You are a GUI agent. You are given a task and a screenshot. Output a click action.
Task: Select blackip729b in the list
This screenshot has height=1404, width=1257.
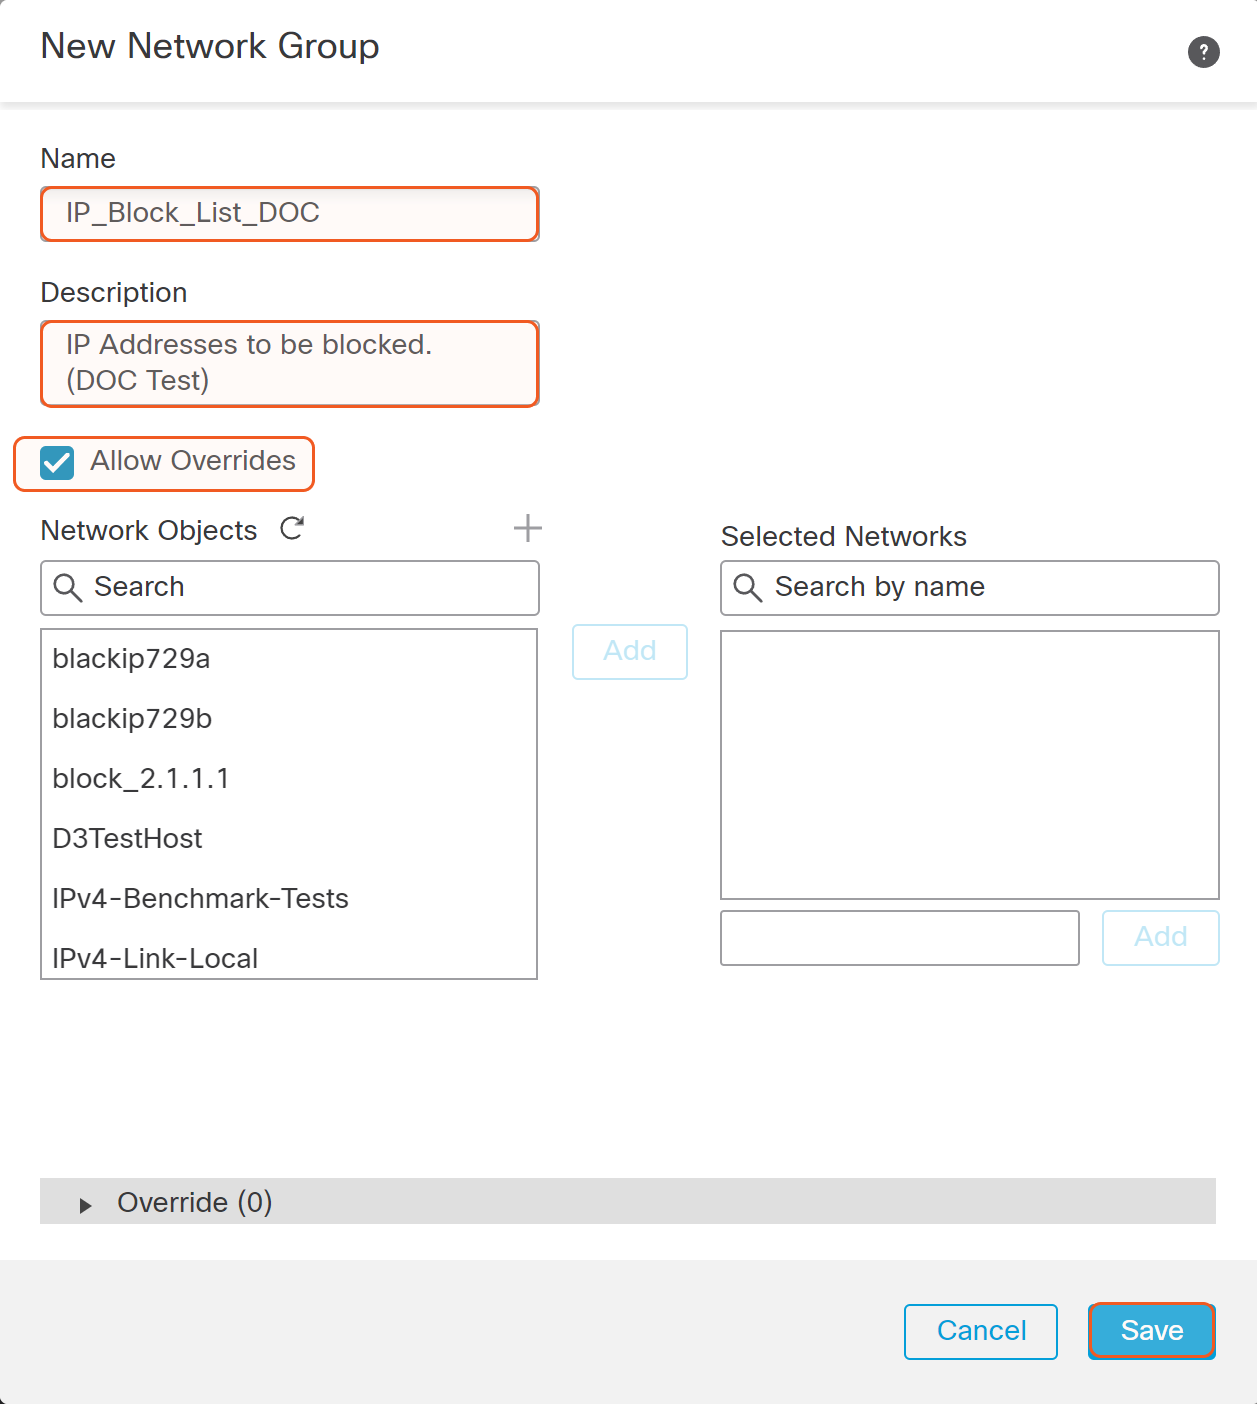[132, 719]
